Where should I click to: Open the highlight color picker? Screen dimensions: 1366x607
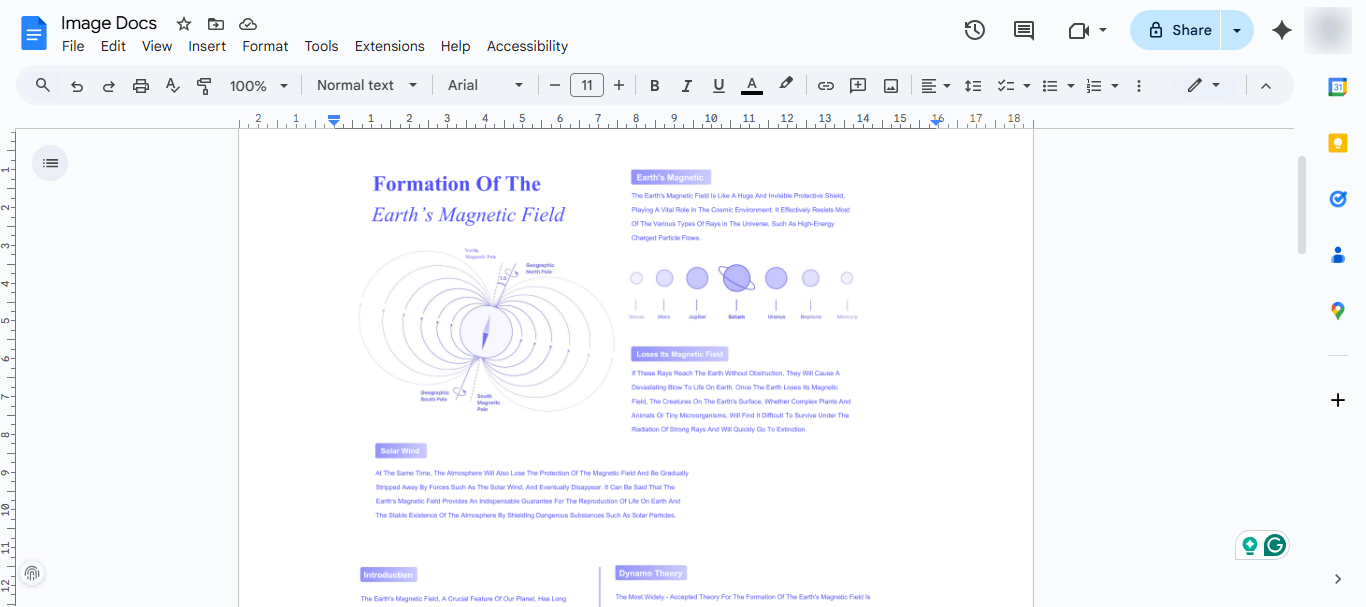786,85
